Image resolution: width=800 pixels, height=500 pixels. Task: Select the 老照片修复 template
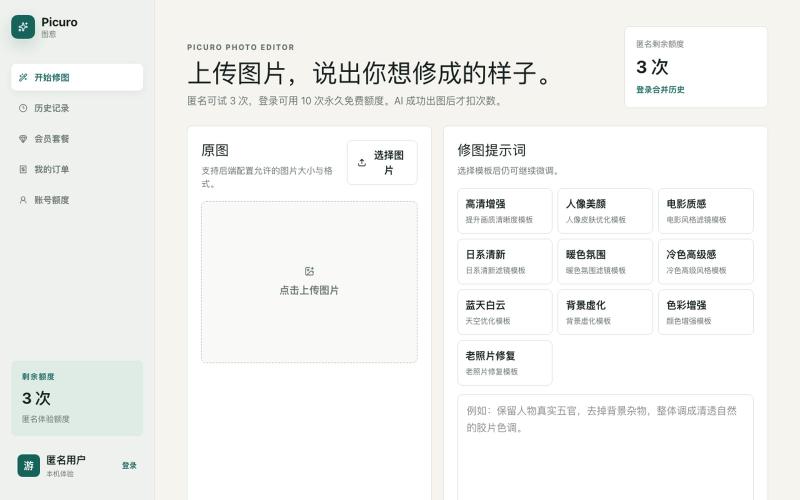505,363
